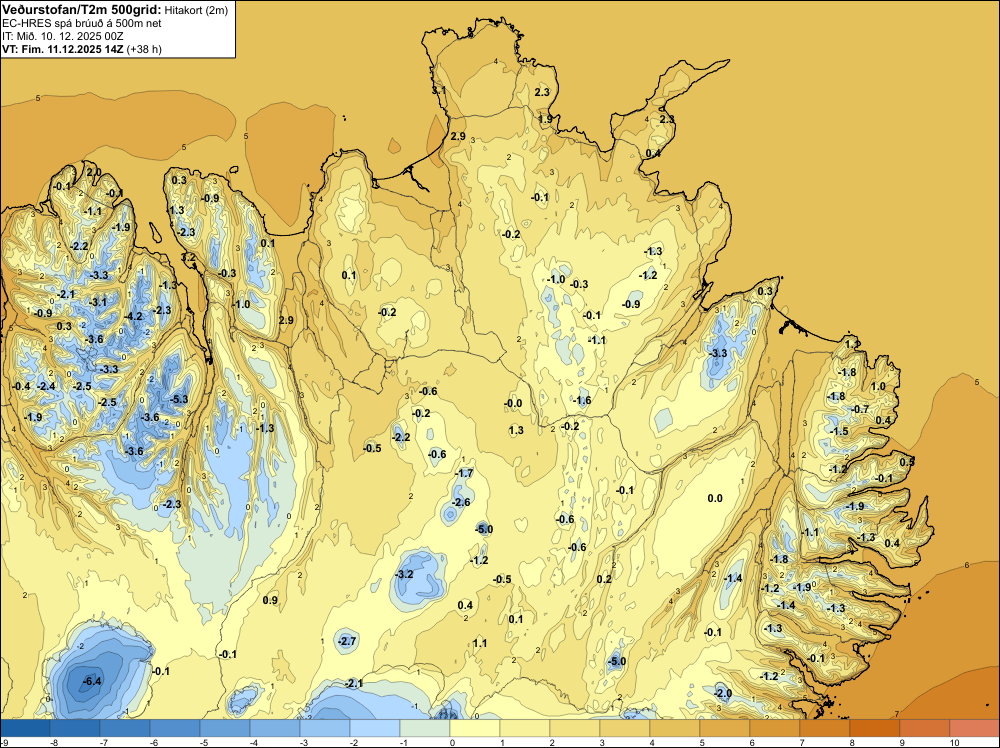1000x748 pixels.
Task: Click the -5.3 temperature label
Action: coord(180,399)
